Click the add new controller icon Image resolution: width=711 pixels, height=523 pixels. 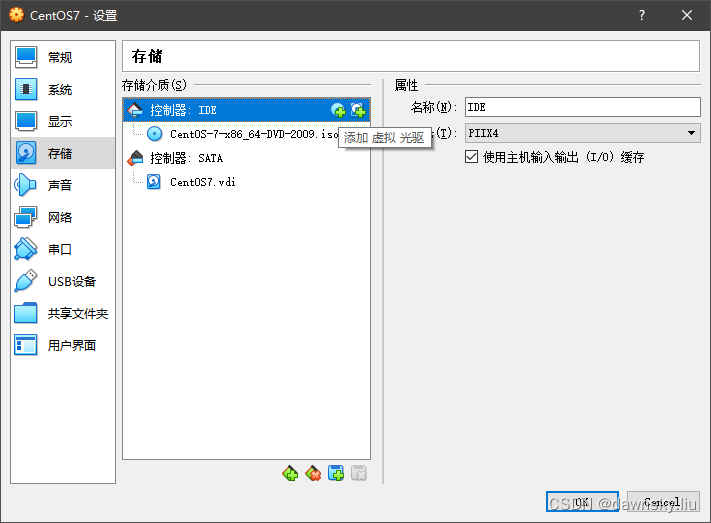[290, 474]
